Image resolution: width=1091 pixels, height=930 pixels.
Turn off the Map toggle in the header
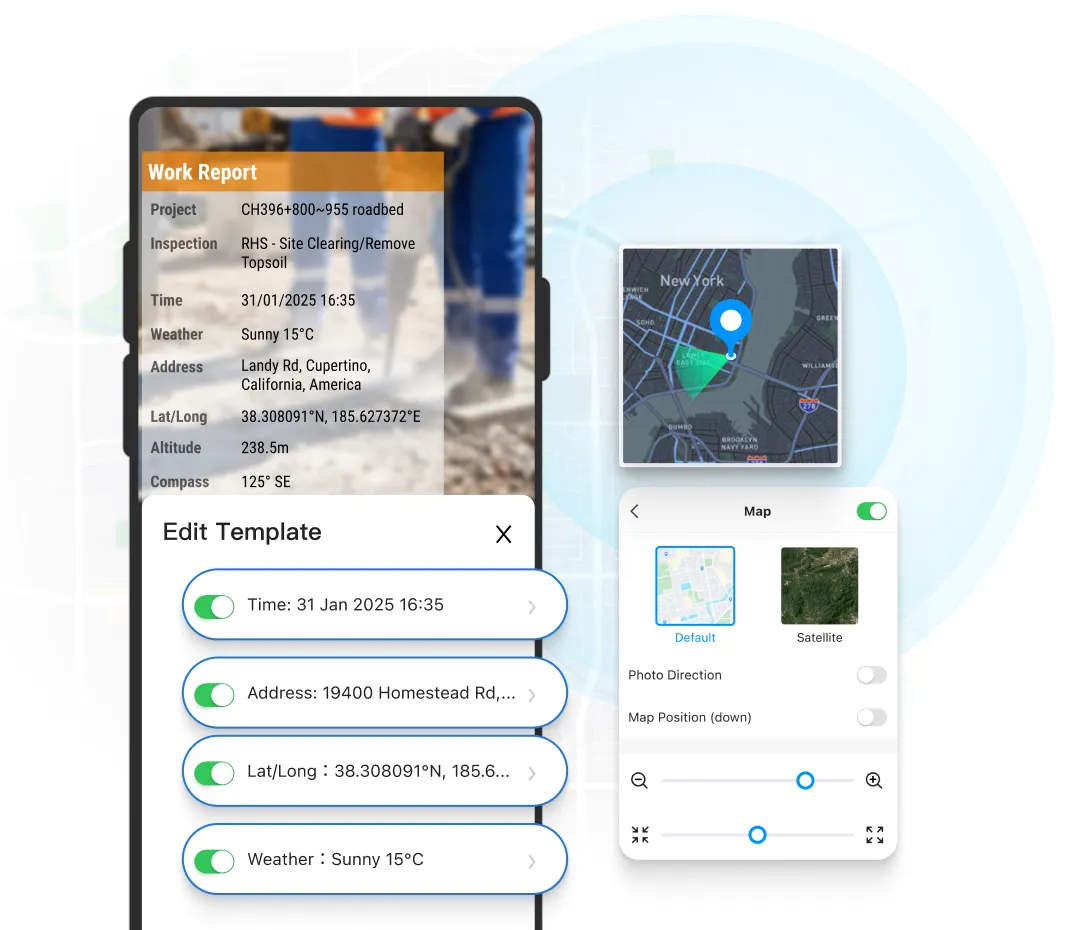(871, 511)
